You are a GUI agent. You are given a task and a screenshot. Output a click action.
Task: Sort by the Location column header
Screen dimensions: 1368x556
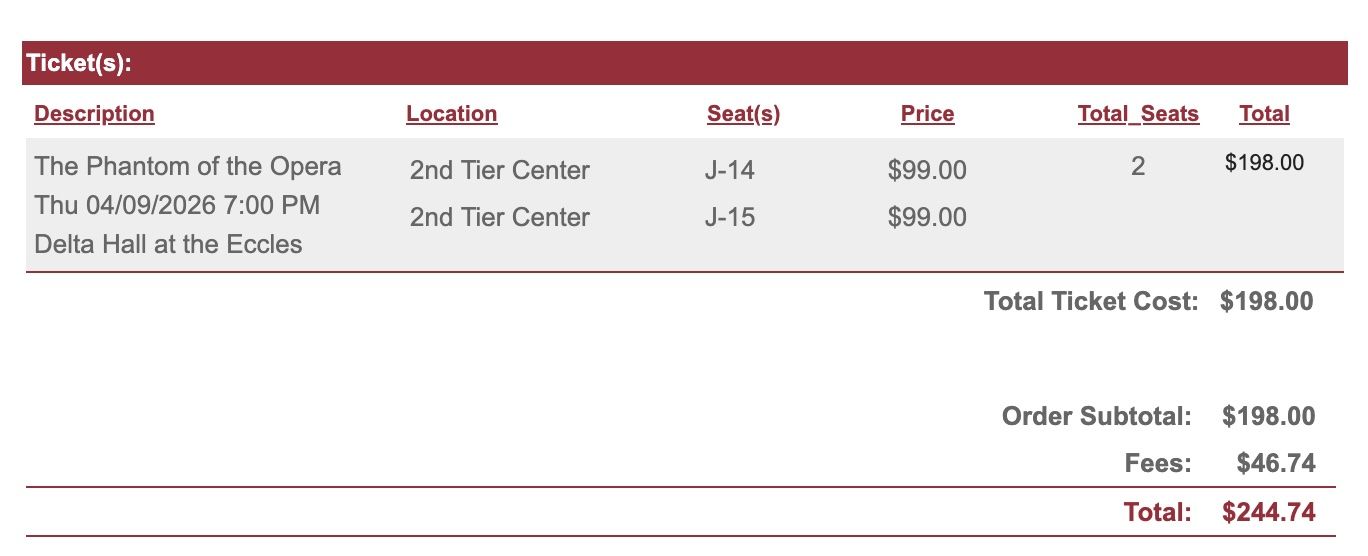(x=451, y=114)
